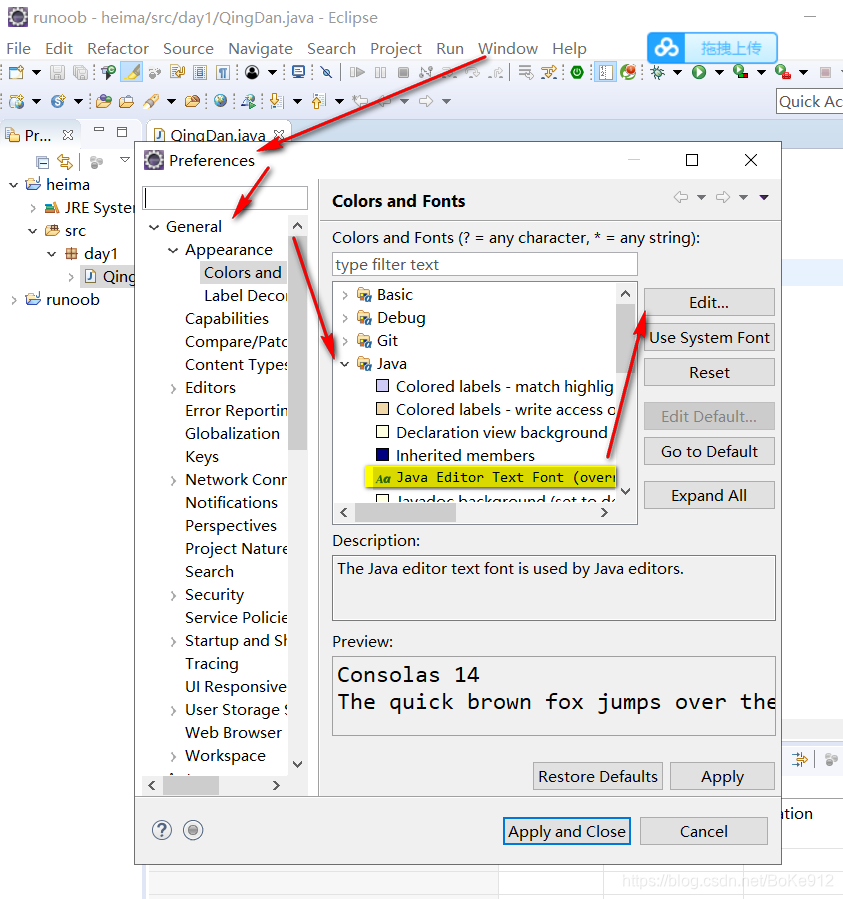Image resolution: width=843 pixels, height=899 pixels.
Task: Click Skip All Breakpoints icon
Action: (x=326, y=72)
